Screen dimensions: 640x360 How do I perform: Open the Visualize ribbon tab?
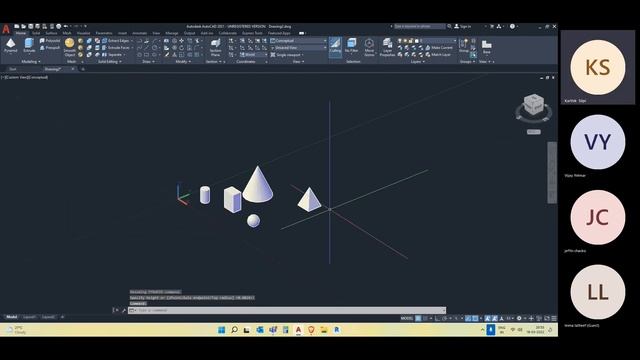tap(83, 33)
